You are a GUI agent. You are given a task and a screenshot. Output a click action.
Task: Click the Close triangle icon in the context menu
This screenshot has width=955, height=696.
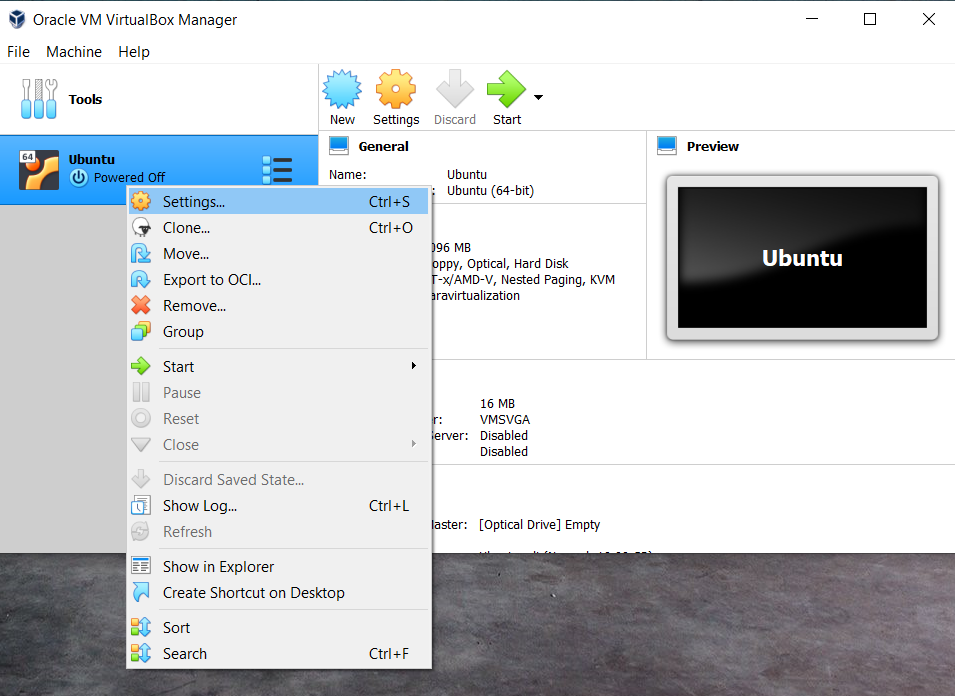[141, 445]
